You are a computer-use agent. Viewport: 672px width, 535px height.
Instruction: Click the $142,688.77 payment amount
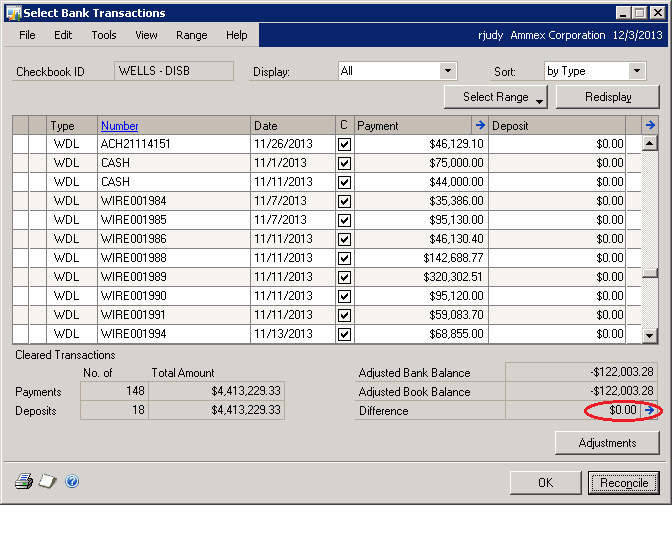(453, 258)
